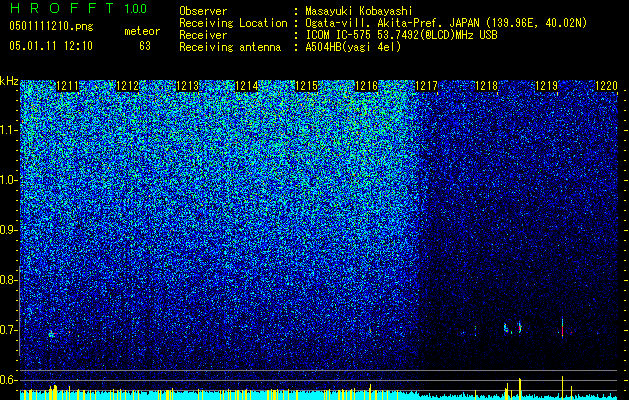Click the 1217 time marker
Screen dimensions: 629x400
tap(426, 86)
